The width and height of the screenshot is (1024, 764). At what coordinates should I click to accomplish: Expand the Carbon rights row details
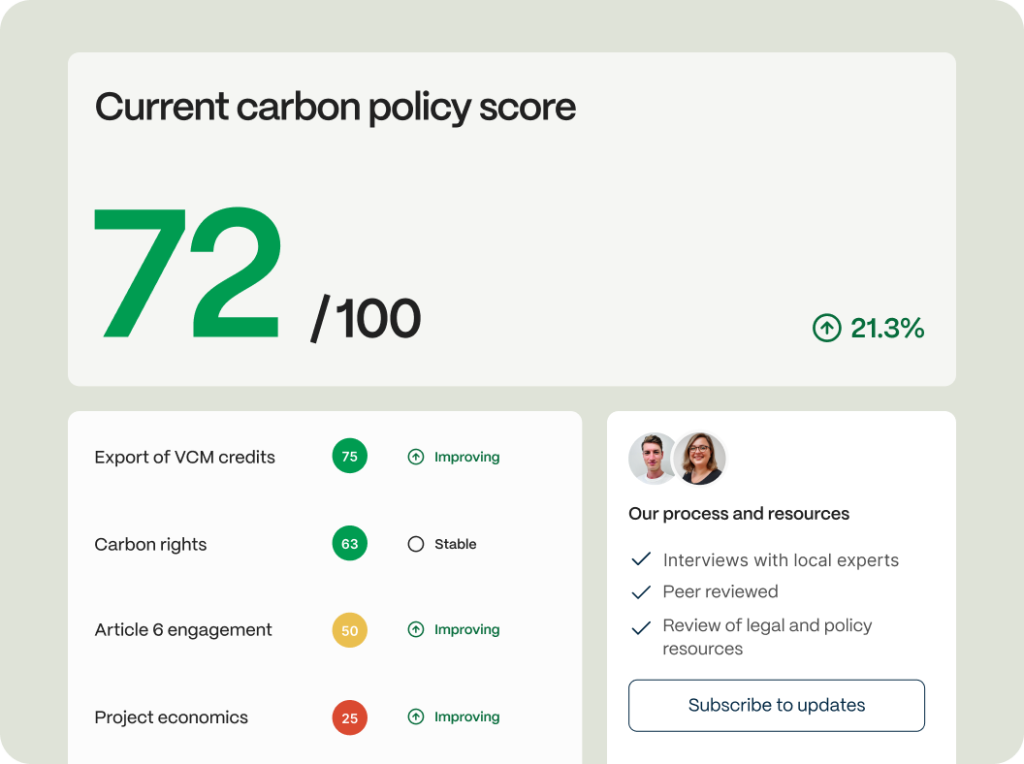(150, 544)
